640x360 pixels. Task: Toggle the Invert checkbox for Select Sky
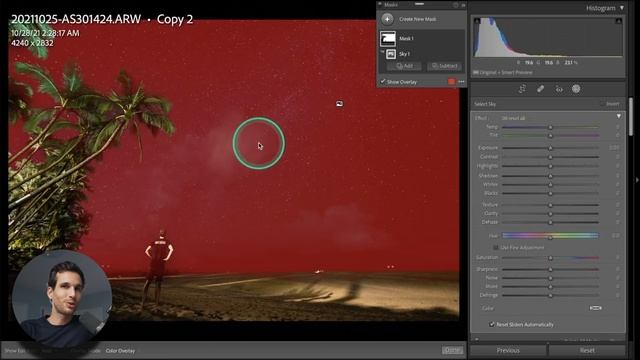(x=602, y=104)
